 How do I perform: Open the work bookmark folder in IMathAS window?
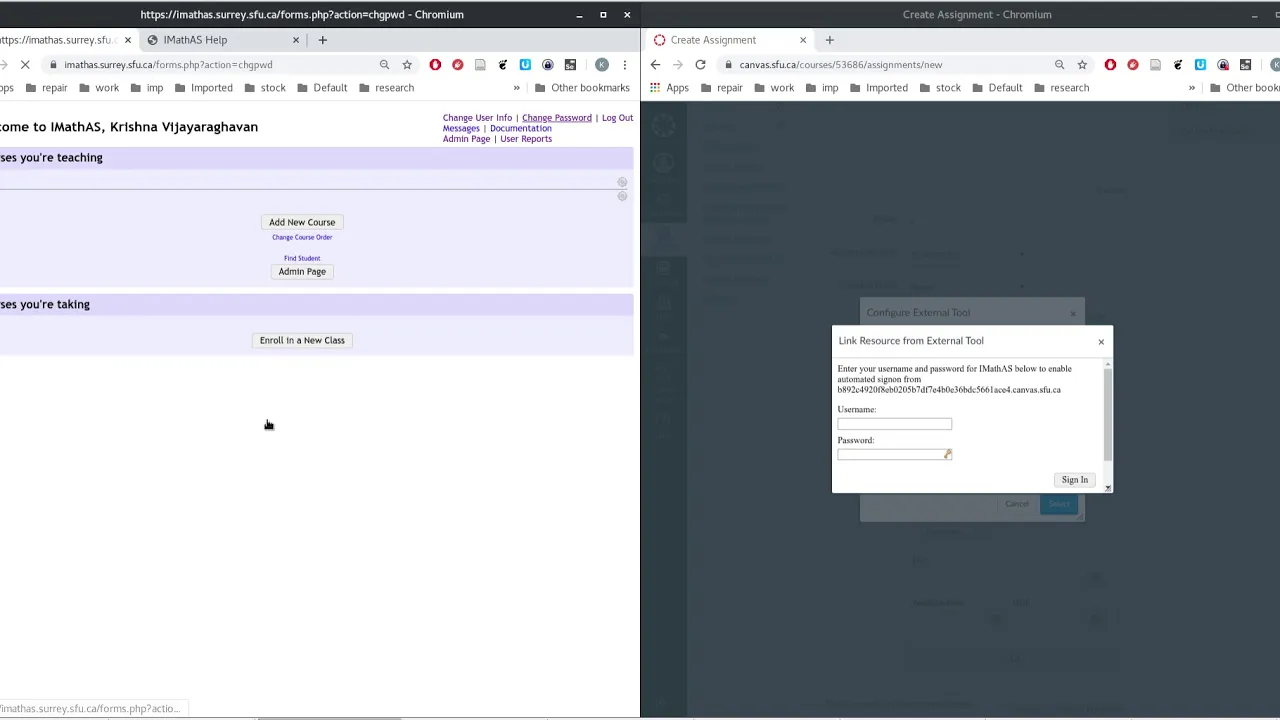[x=98, y=88]
